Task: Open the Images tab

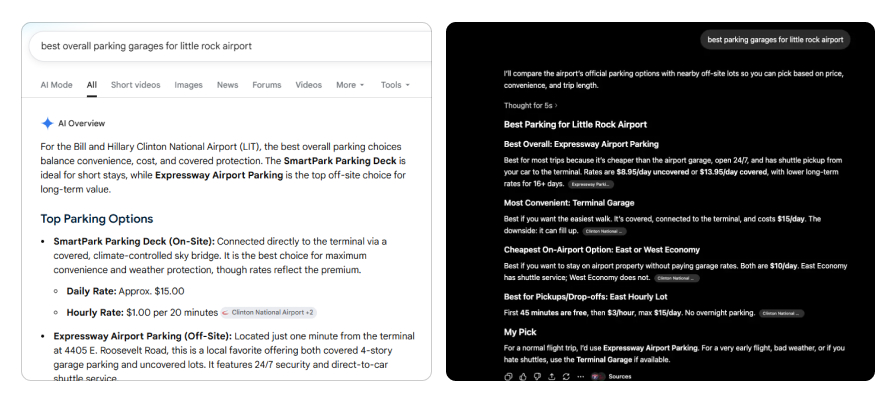Action: click(189, 85)
